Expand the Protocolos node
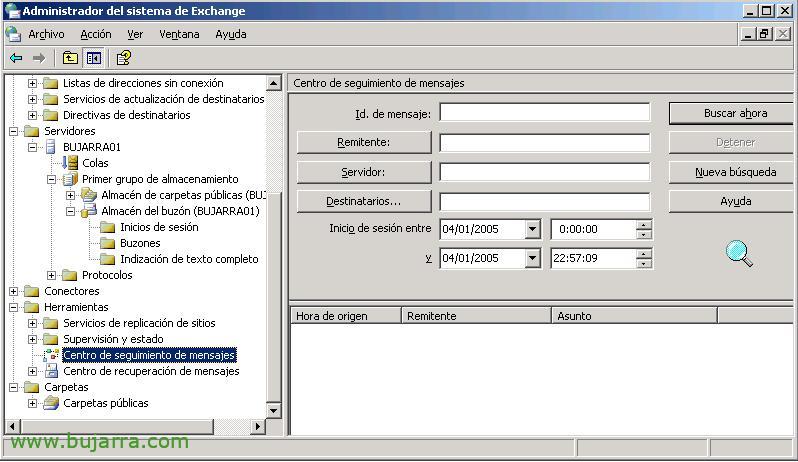This screenshot has width=798, height=462. click(51, 275)
